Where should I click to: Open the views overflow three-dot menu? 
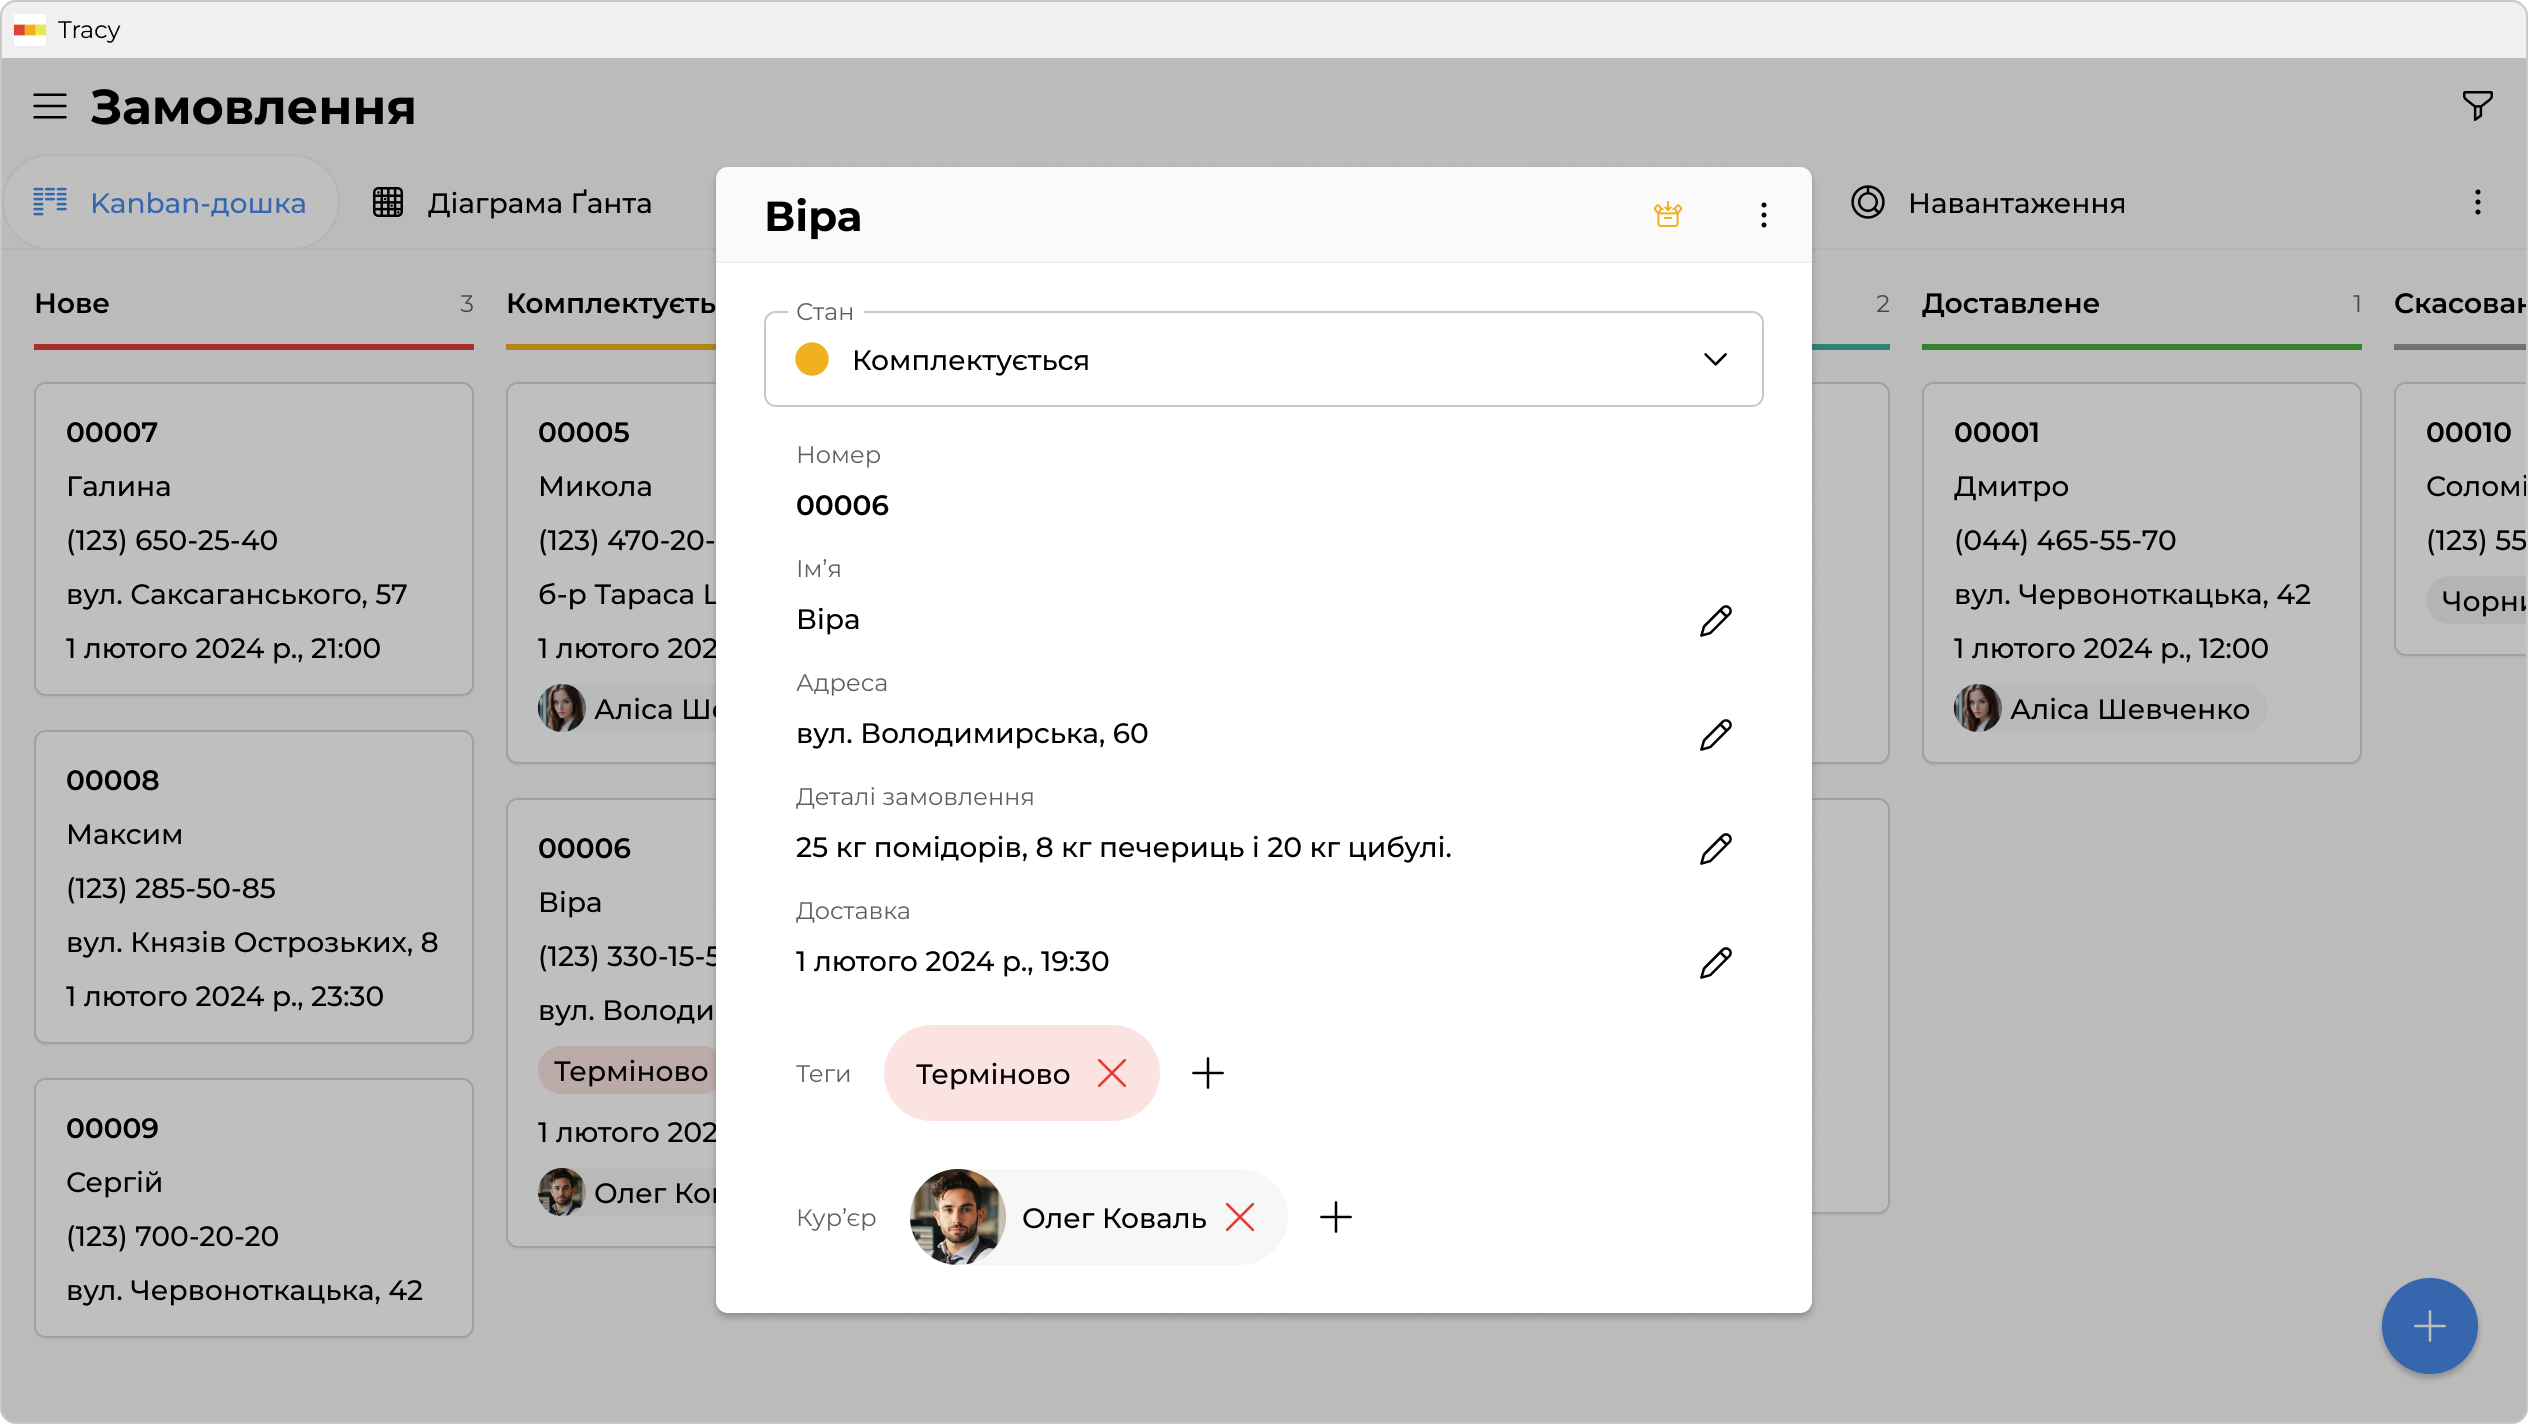[2477, 203]
